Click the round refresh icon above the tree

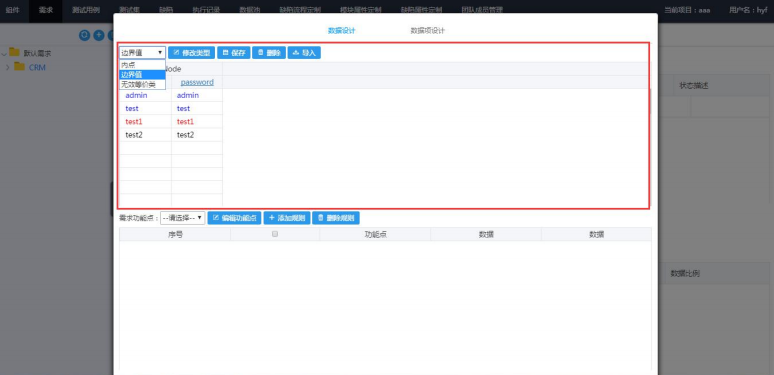[84, 35]
